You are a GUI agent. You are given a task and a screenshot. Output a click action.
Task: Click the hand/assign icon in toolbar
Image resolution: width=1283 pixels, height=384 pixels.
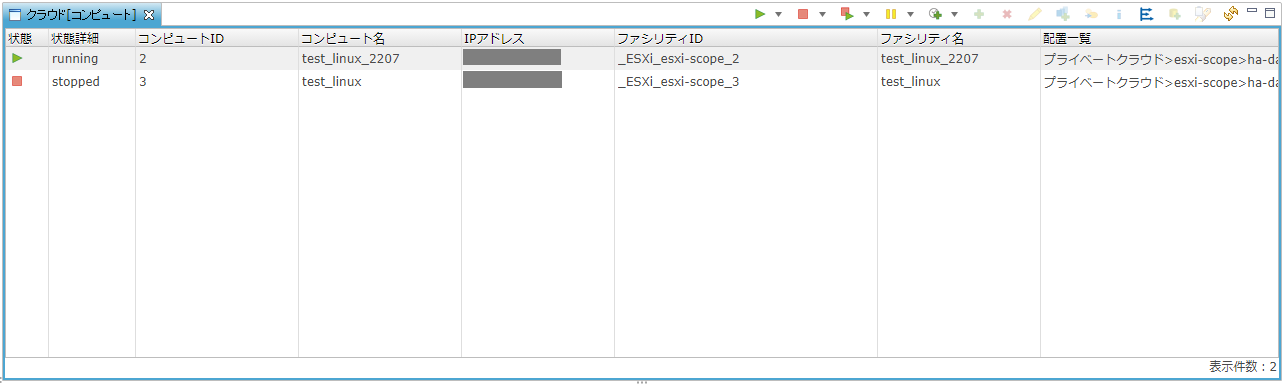tap(1092, 14)
